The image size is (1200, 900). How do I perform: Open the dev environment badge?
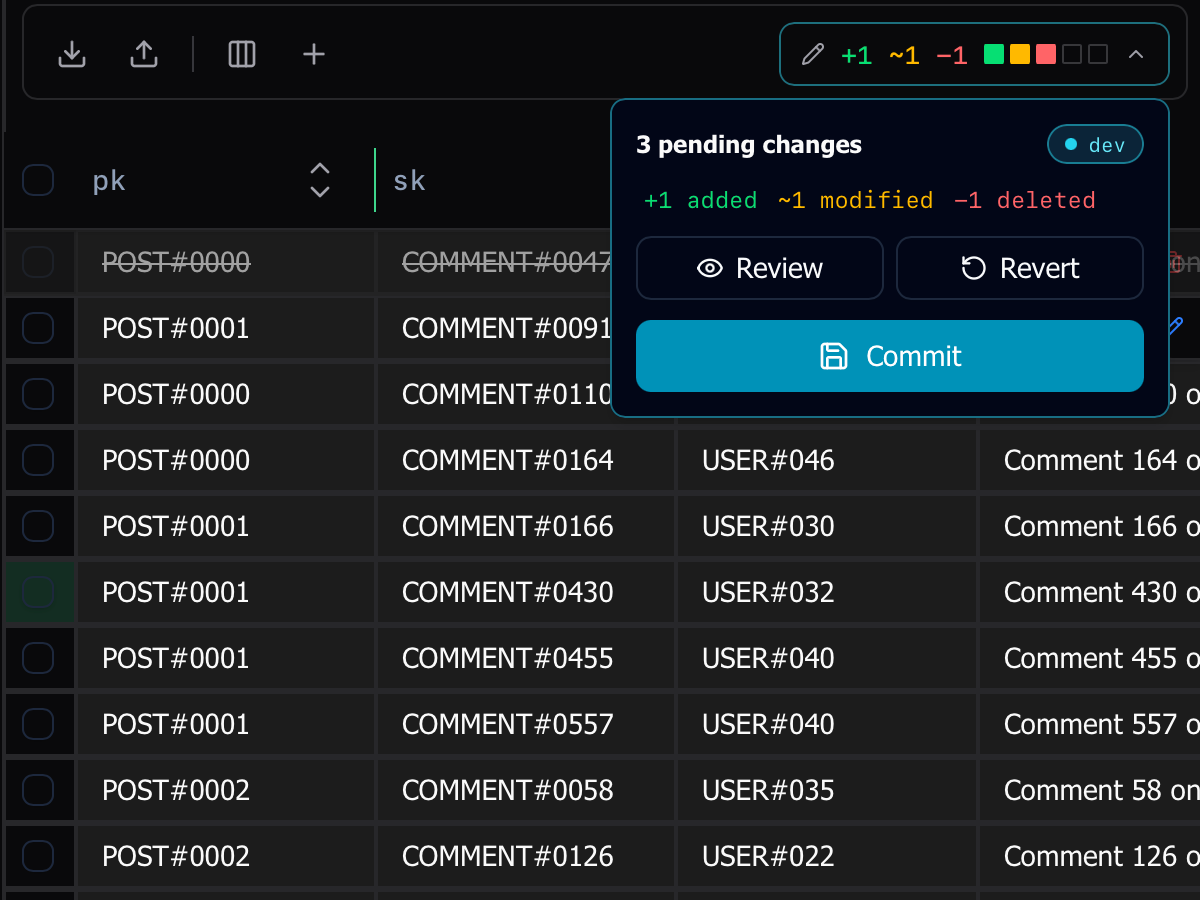point(1095,145)
